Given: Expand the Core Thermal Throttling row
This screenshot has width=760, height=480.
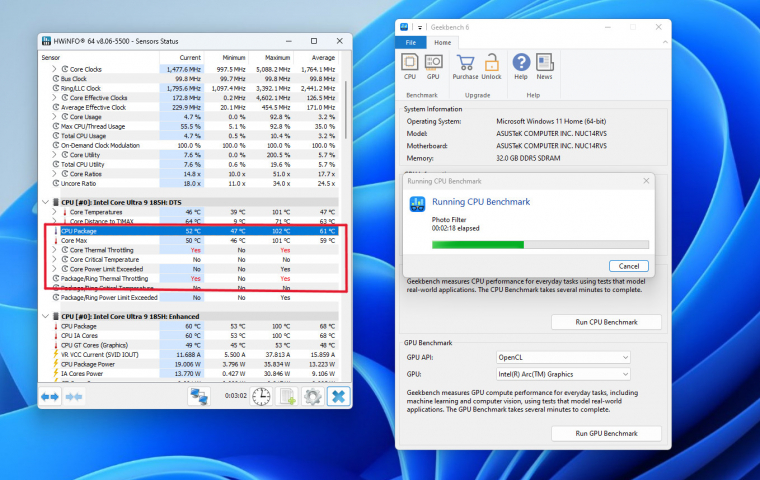Looking at the screenshot, I should click(x=54, y=250).
